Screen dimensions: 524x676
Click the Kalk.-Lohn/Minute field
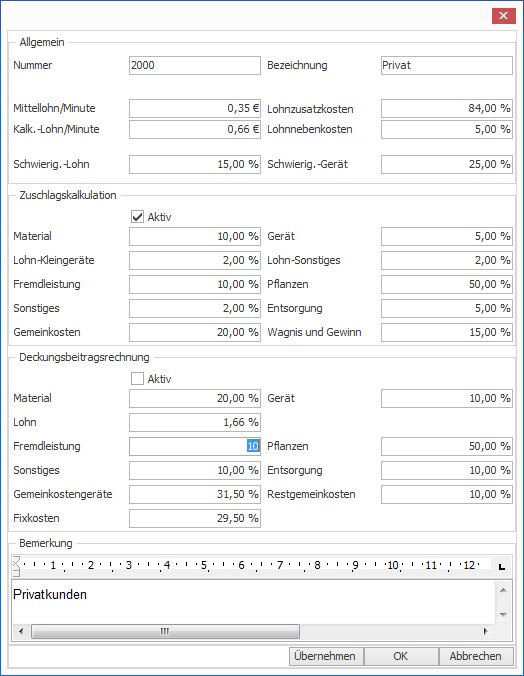(195, 129)
